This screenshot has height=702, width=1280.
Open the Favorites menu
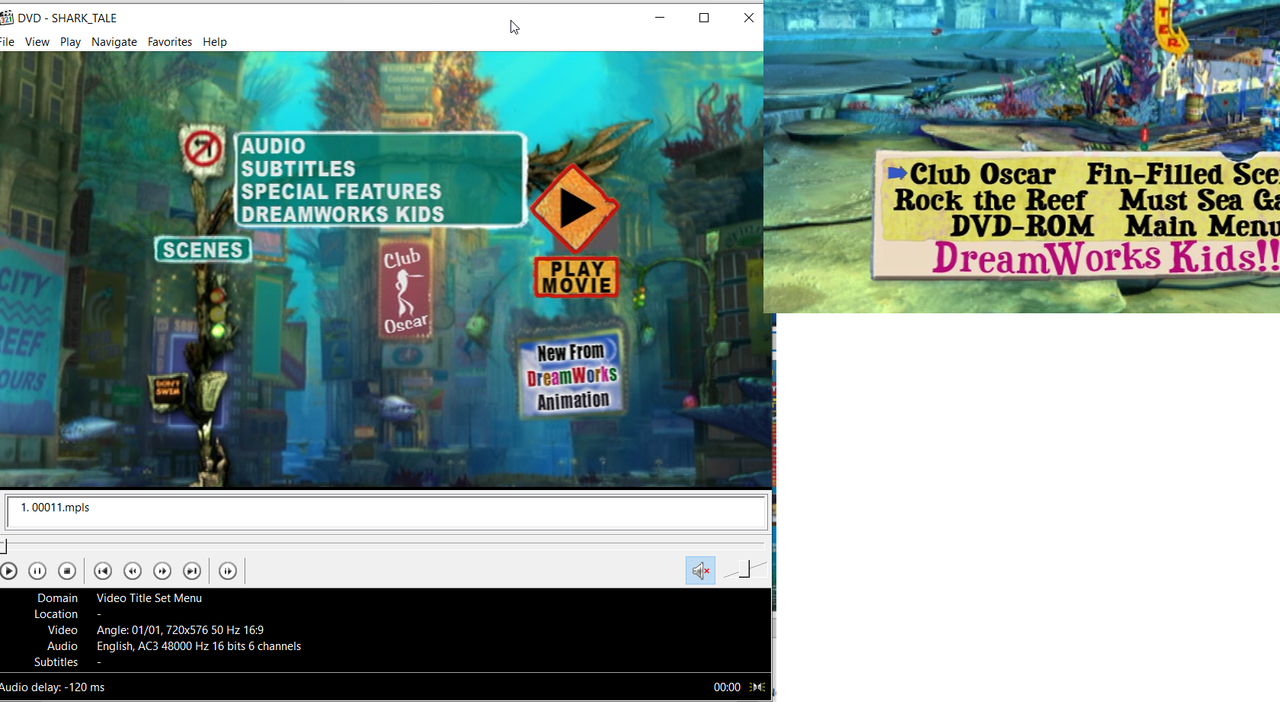tap(170, 42)
